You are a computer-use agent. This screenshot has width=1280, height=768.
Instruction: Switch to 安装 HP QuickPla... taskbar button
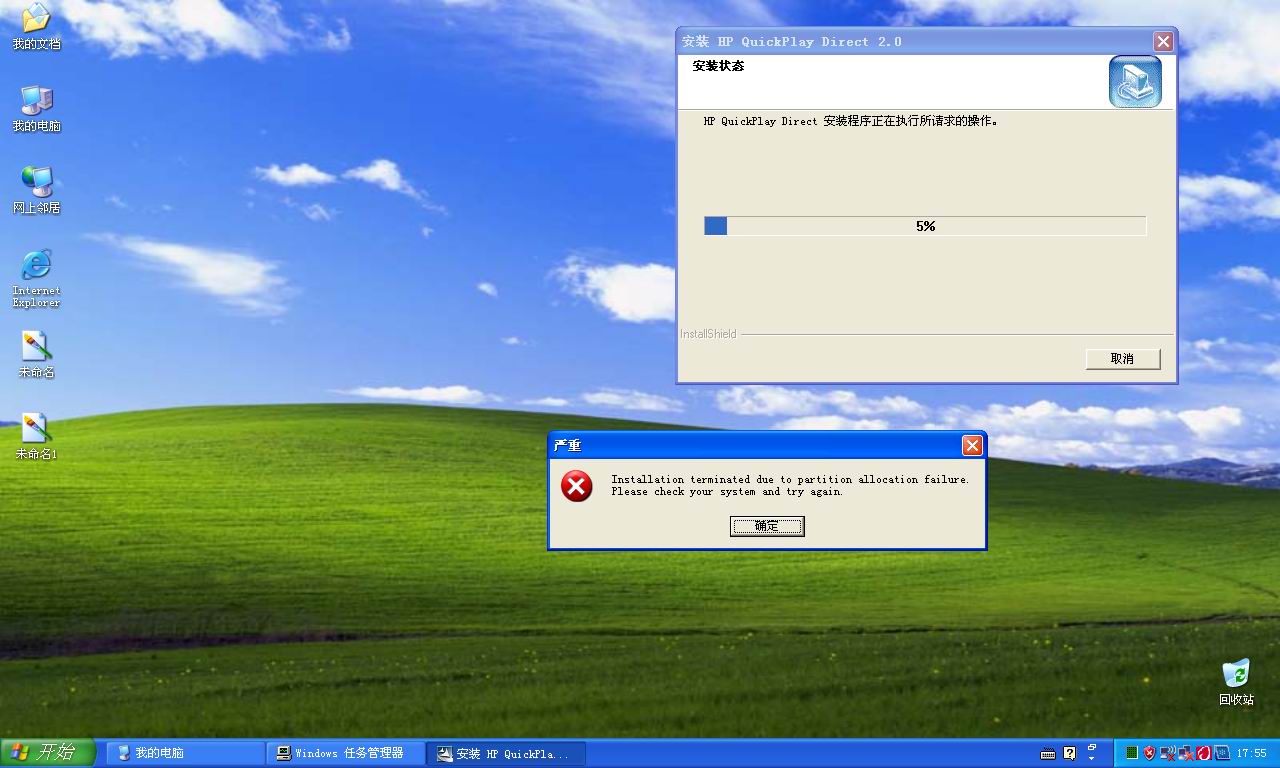tap(505, 753)
